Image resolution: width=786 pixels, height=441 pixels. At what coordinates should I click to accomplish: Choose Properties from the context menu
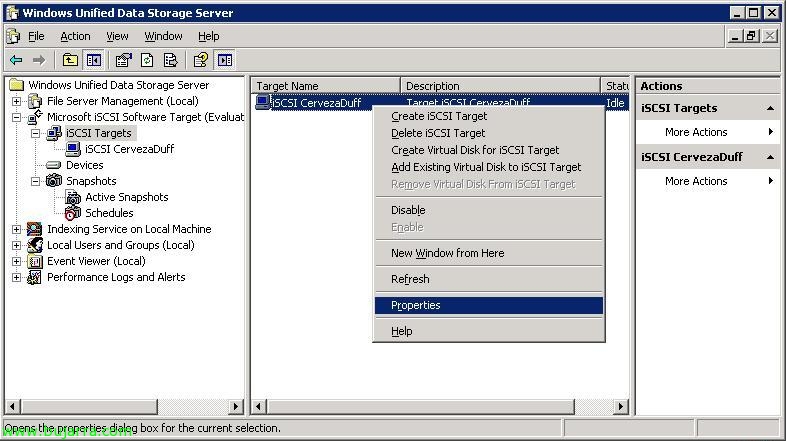tap(416, 305)
